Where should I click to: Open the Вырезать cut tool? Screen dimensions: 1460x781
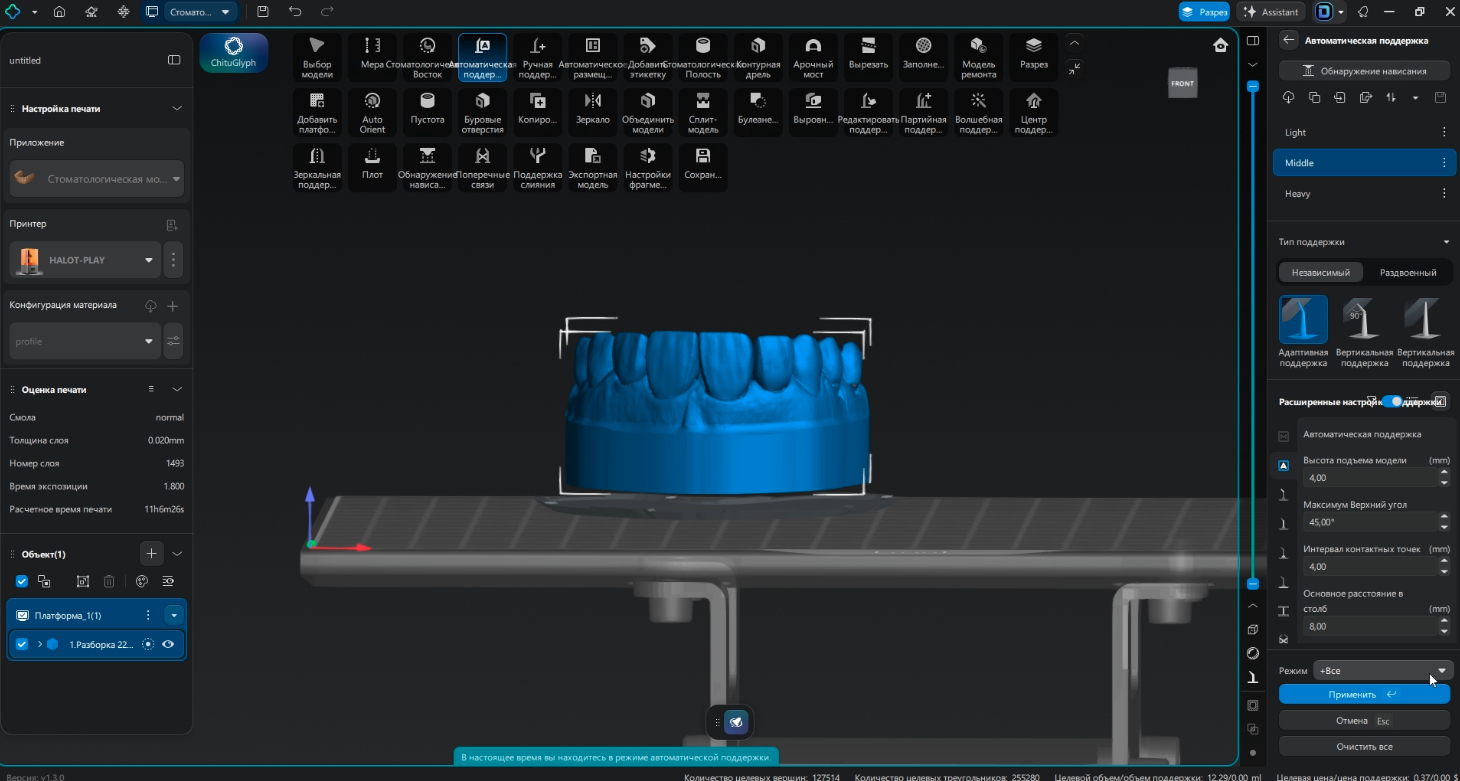click(868, 57)
